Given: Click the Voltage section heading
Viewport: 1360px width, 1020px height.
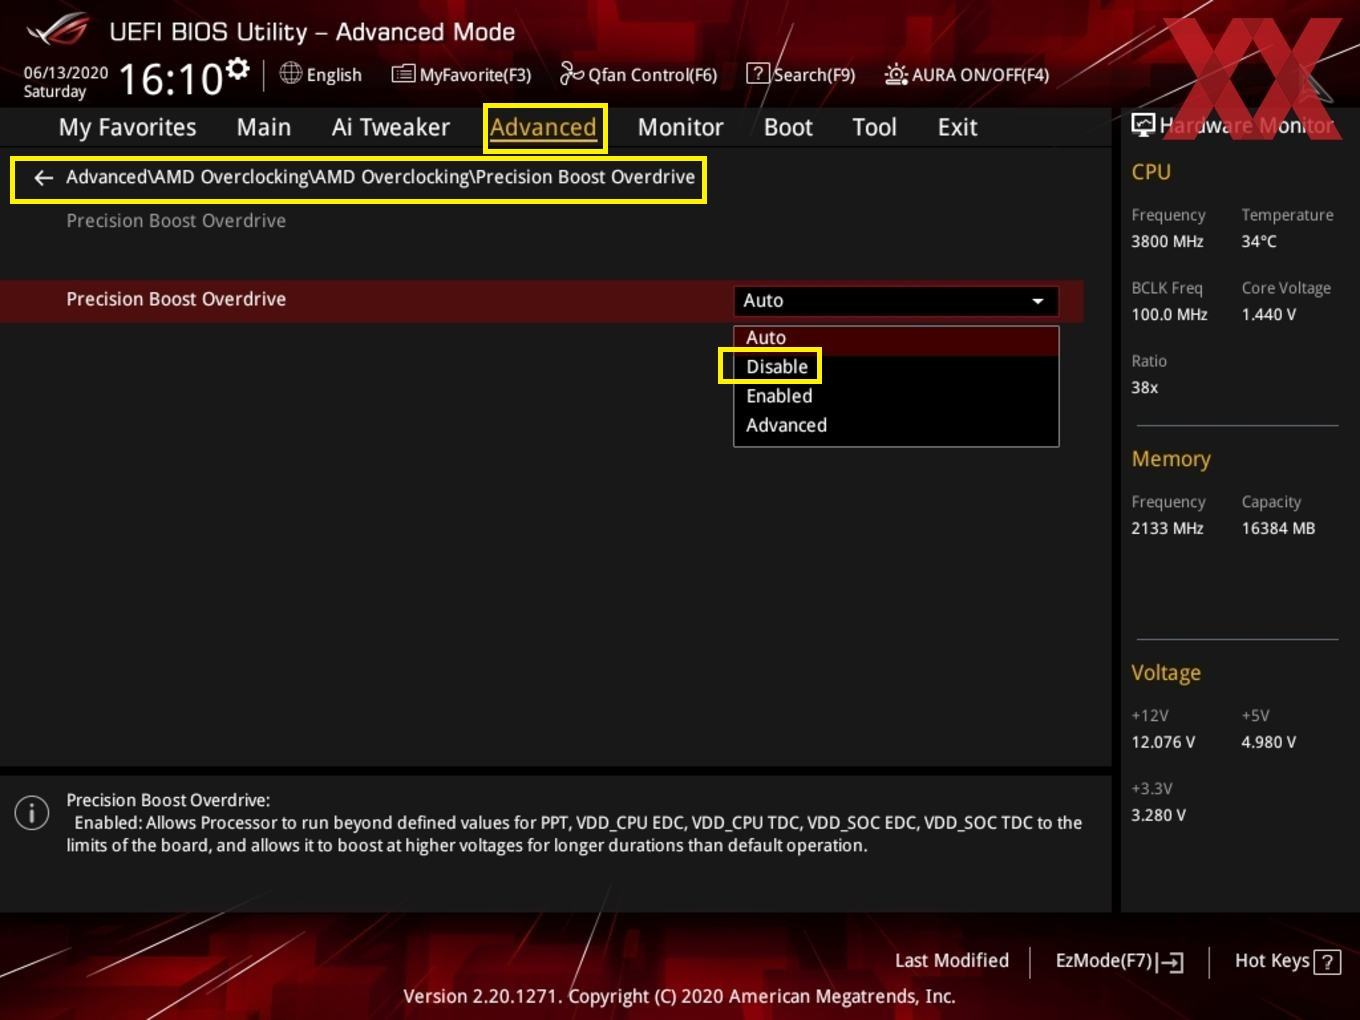Looking at the screenshot, I should [x=1166, y=673].
